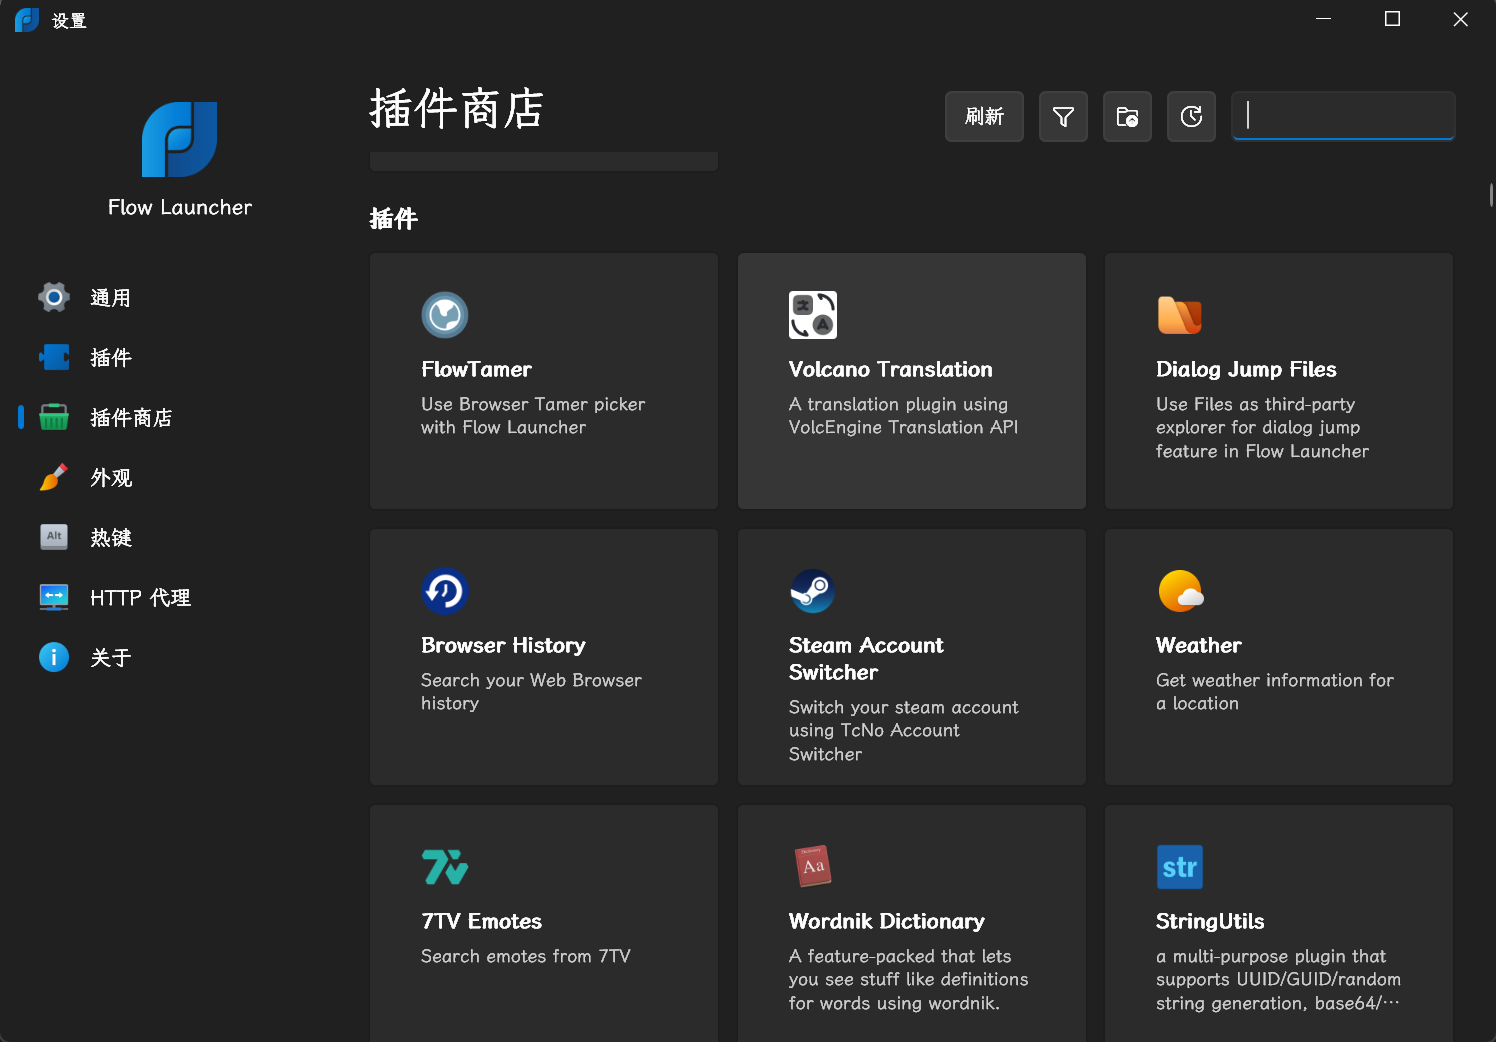Click the 7TV Emotes title text

(x=481, y=921)
